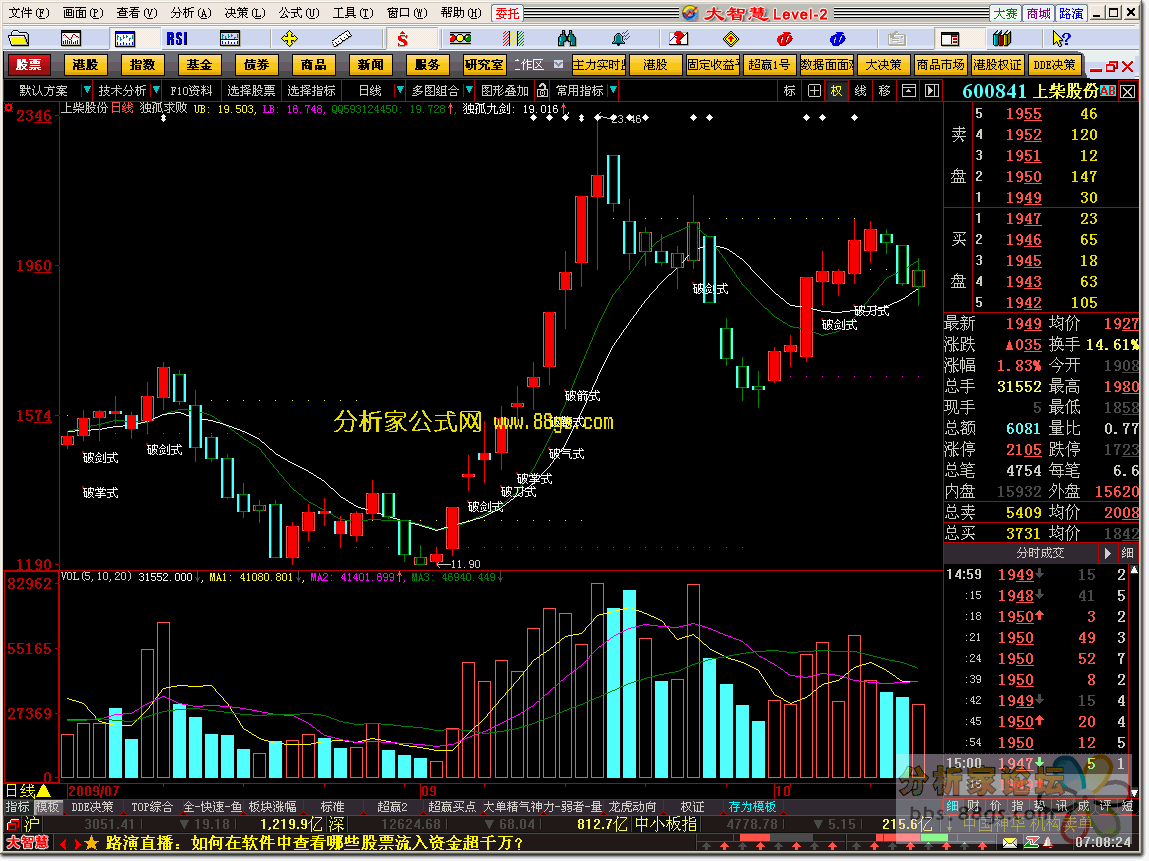The width and height of the screenshot is (1149, 861).
Task: Switch to the 基金 market tab
Action: 199,64
